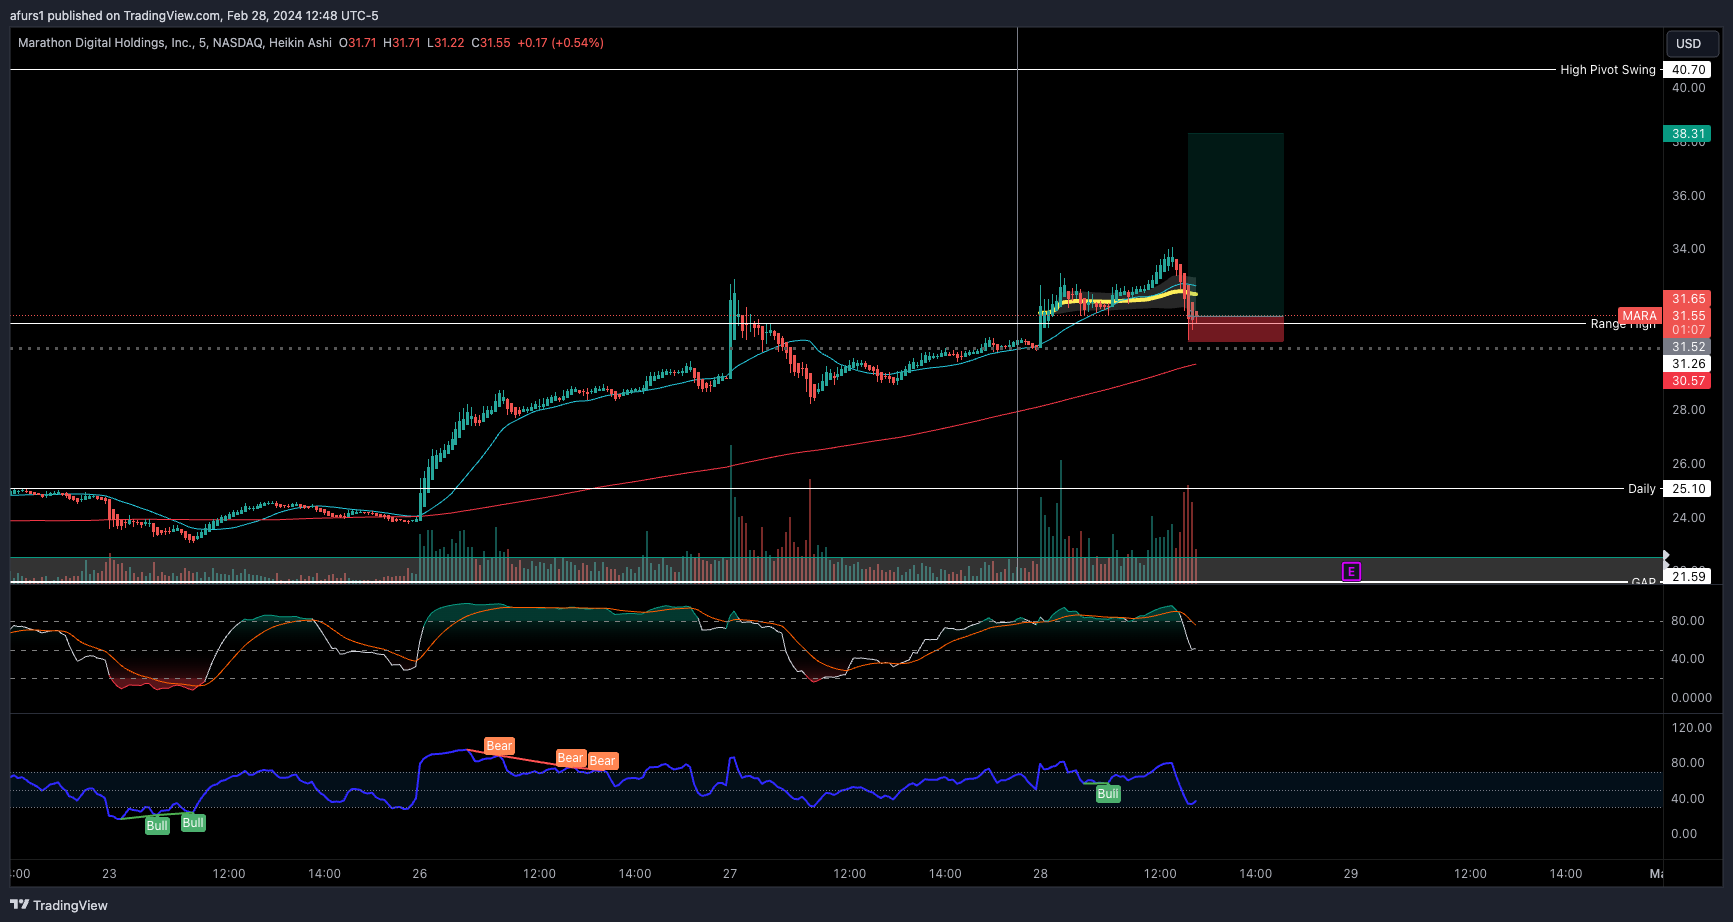1733x922 pixels.
Task: Click the 29 date on the time axis
Action: tap(1351, 874)
